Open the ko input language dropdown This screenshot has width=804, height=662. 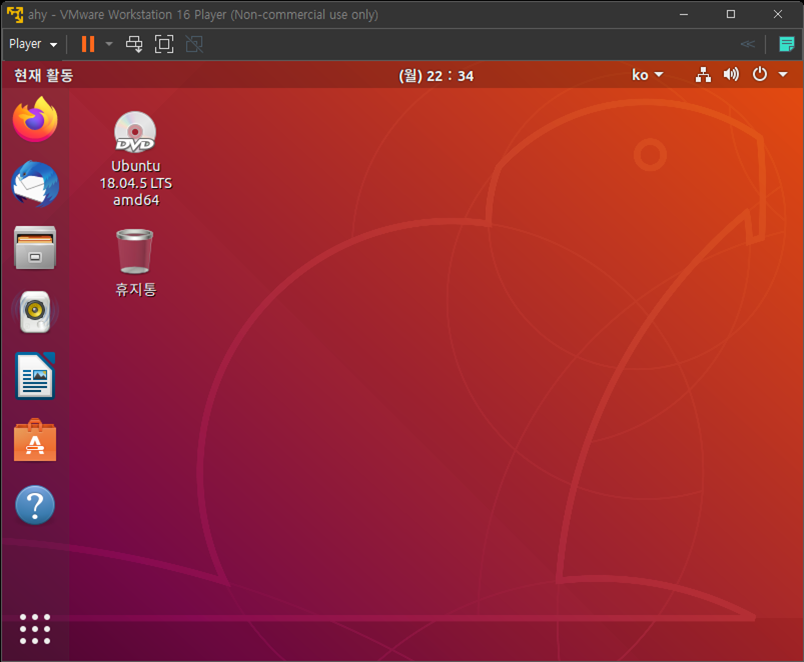coord(647,75)
